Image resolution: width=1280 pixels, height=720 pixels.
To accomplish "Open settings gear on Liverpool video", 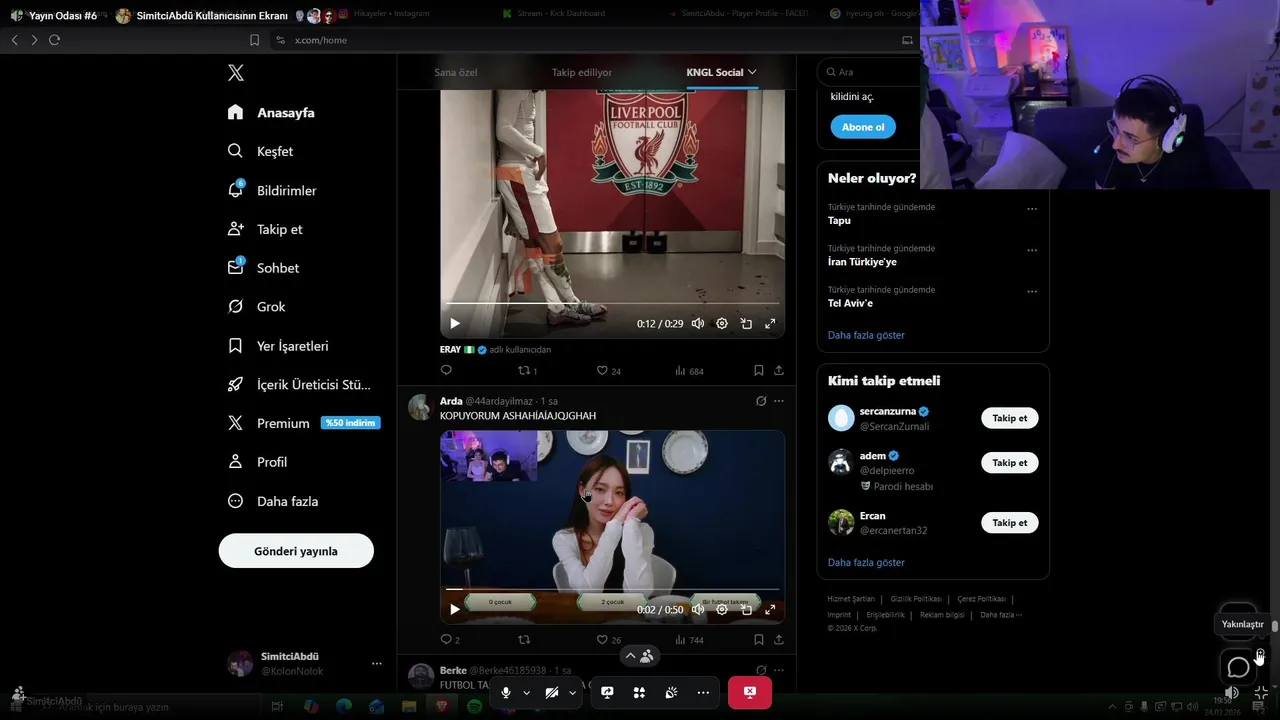I will pyautogui.click(x=722, y=323).
